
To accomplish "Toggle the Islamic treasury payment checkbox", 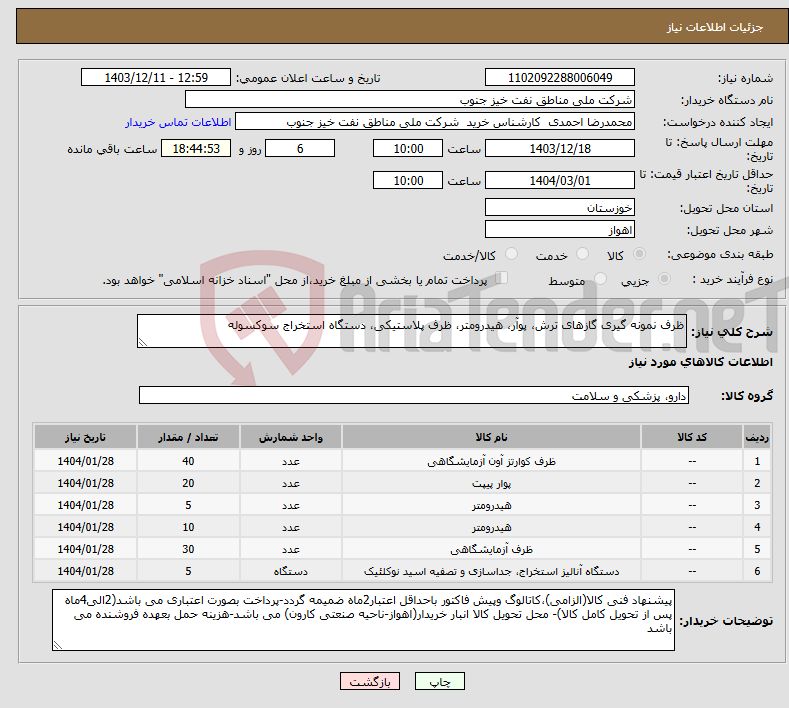I will pyautogui.click(x=502, y=278).
